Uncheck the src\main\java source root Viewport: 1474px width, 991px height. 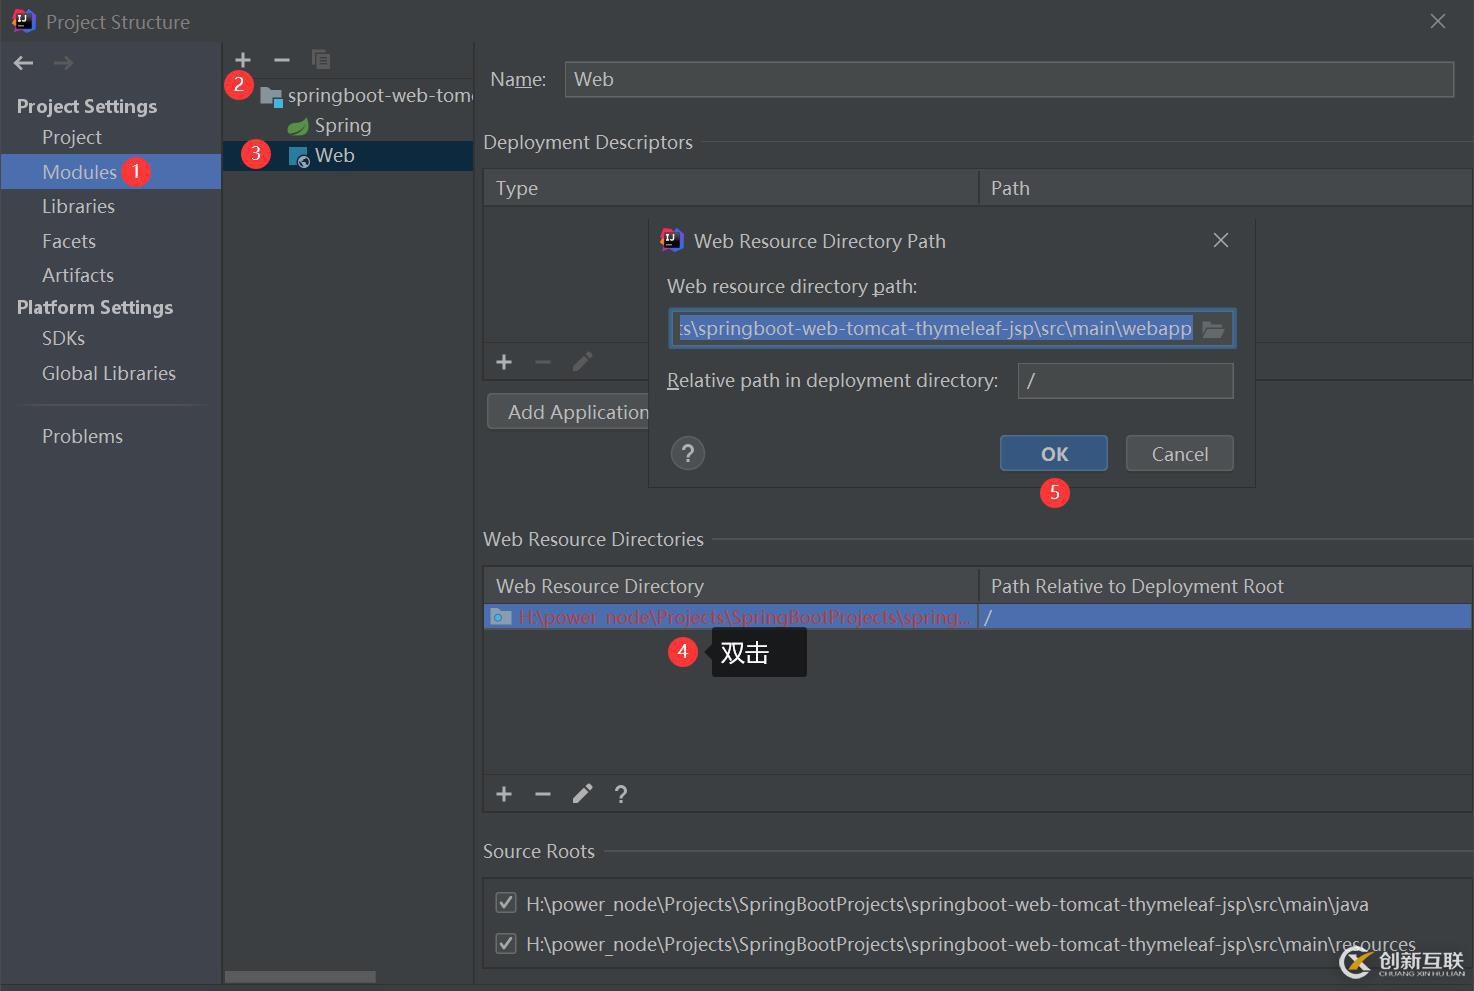click(506, 904)
